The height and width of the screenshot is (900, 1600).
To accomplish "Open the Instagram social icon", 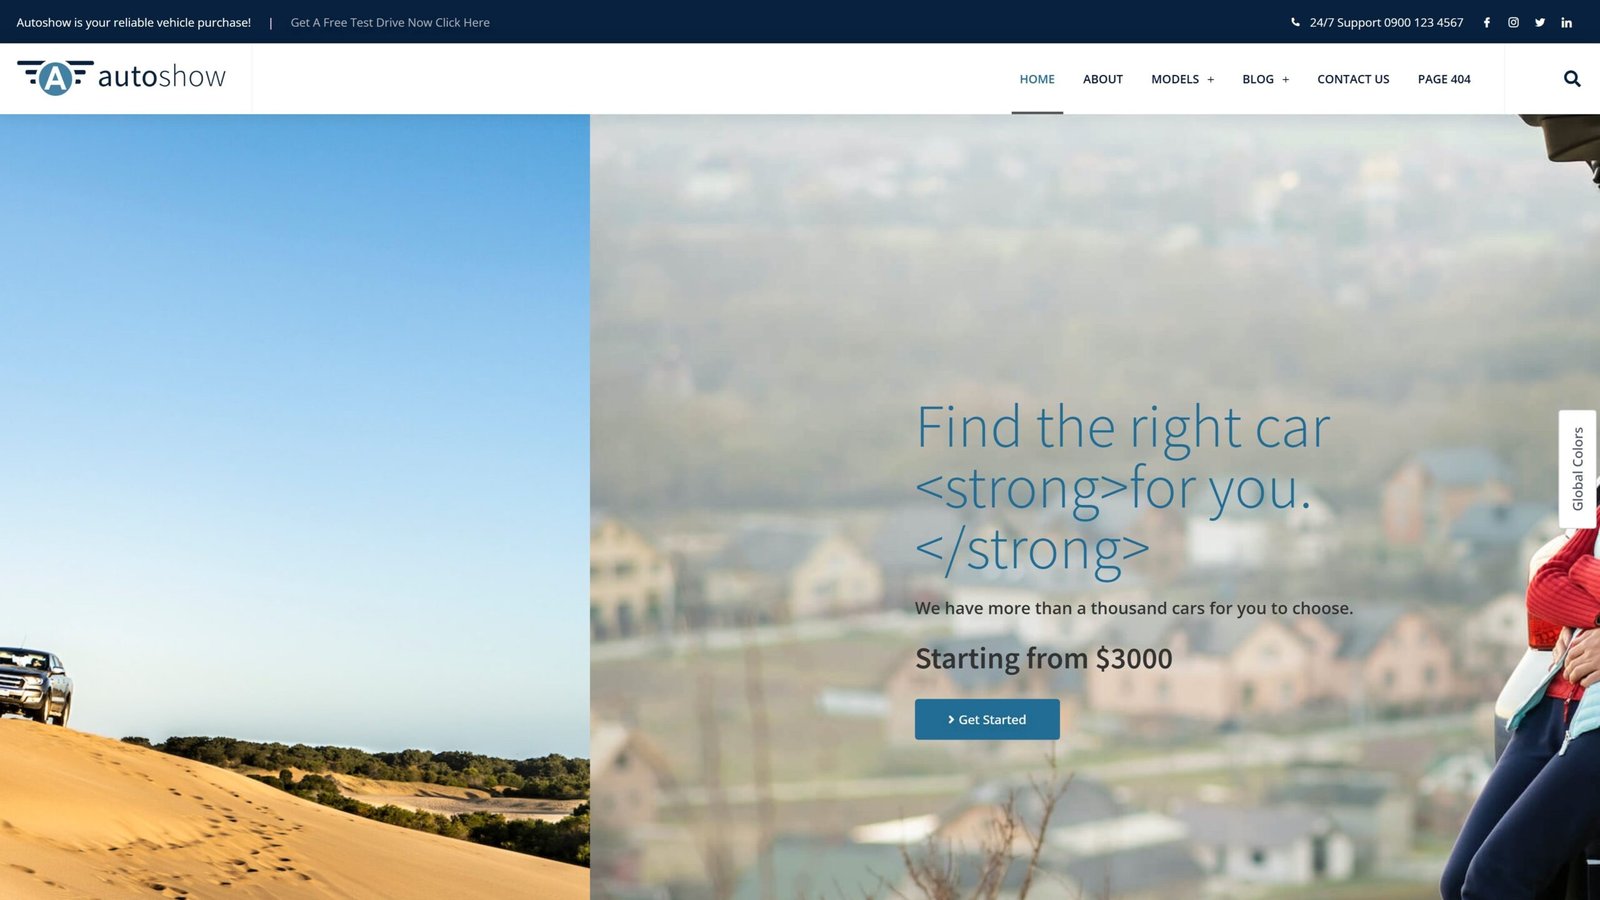I will (1513, 22).
